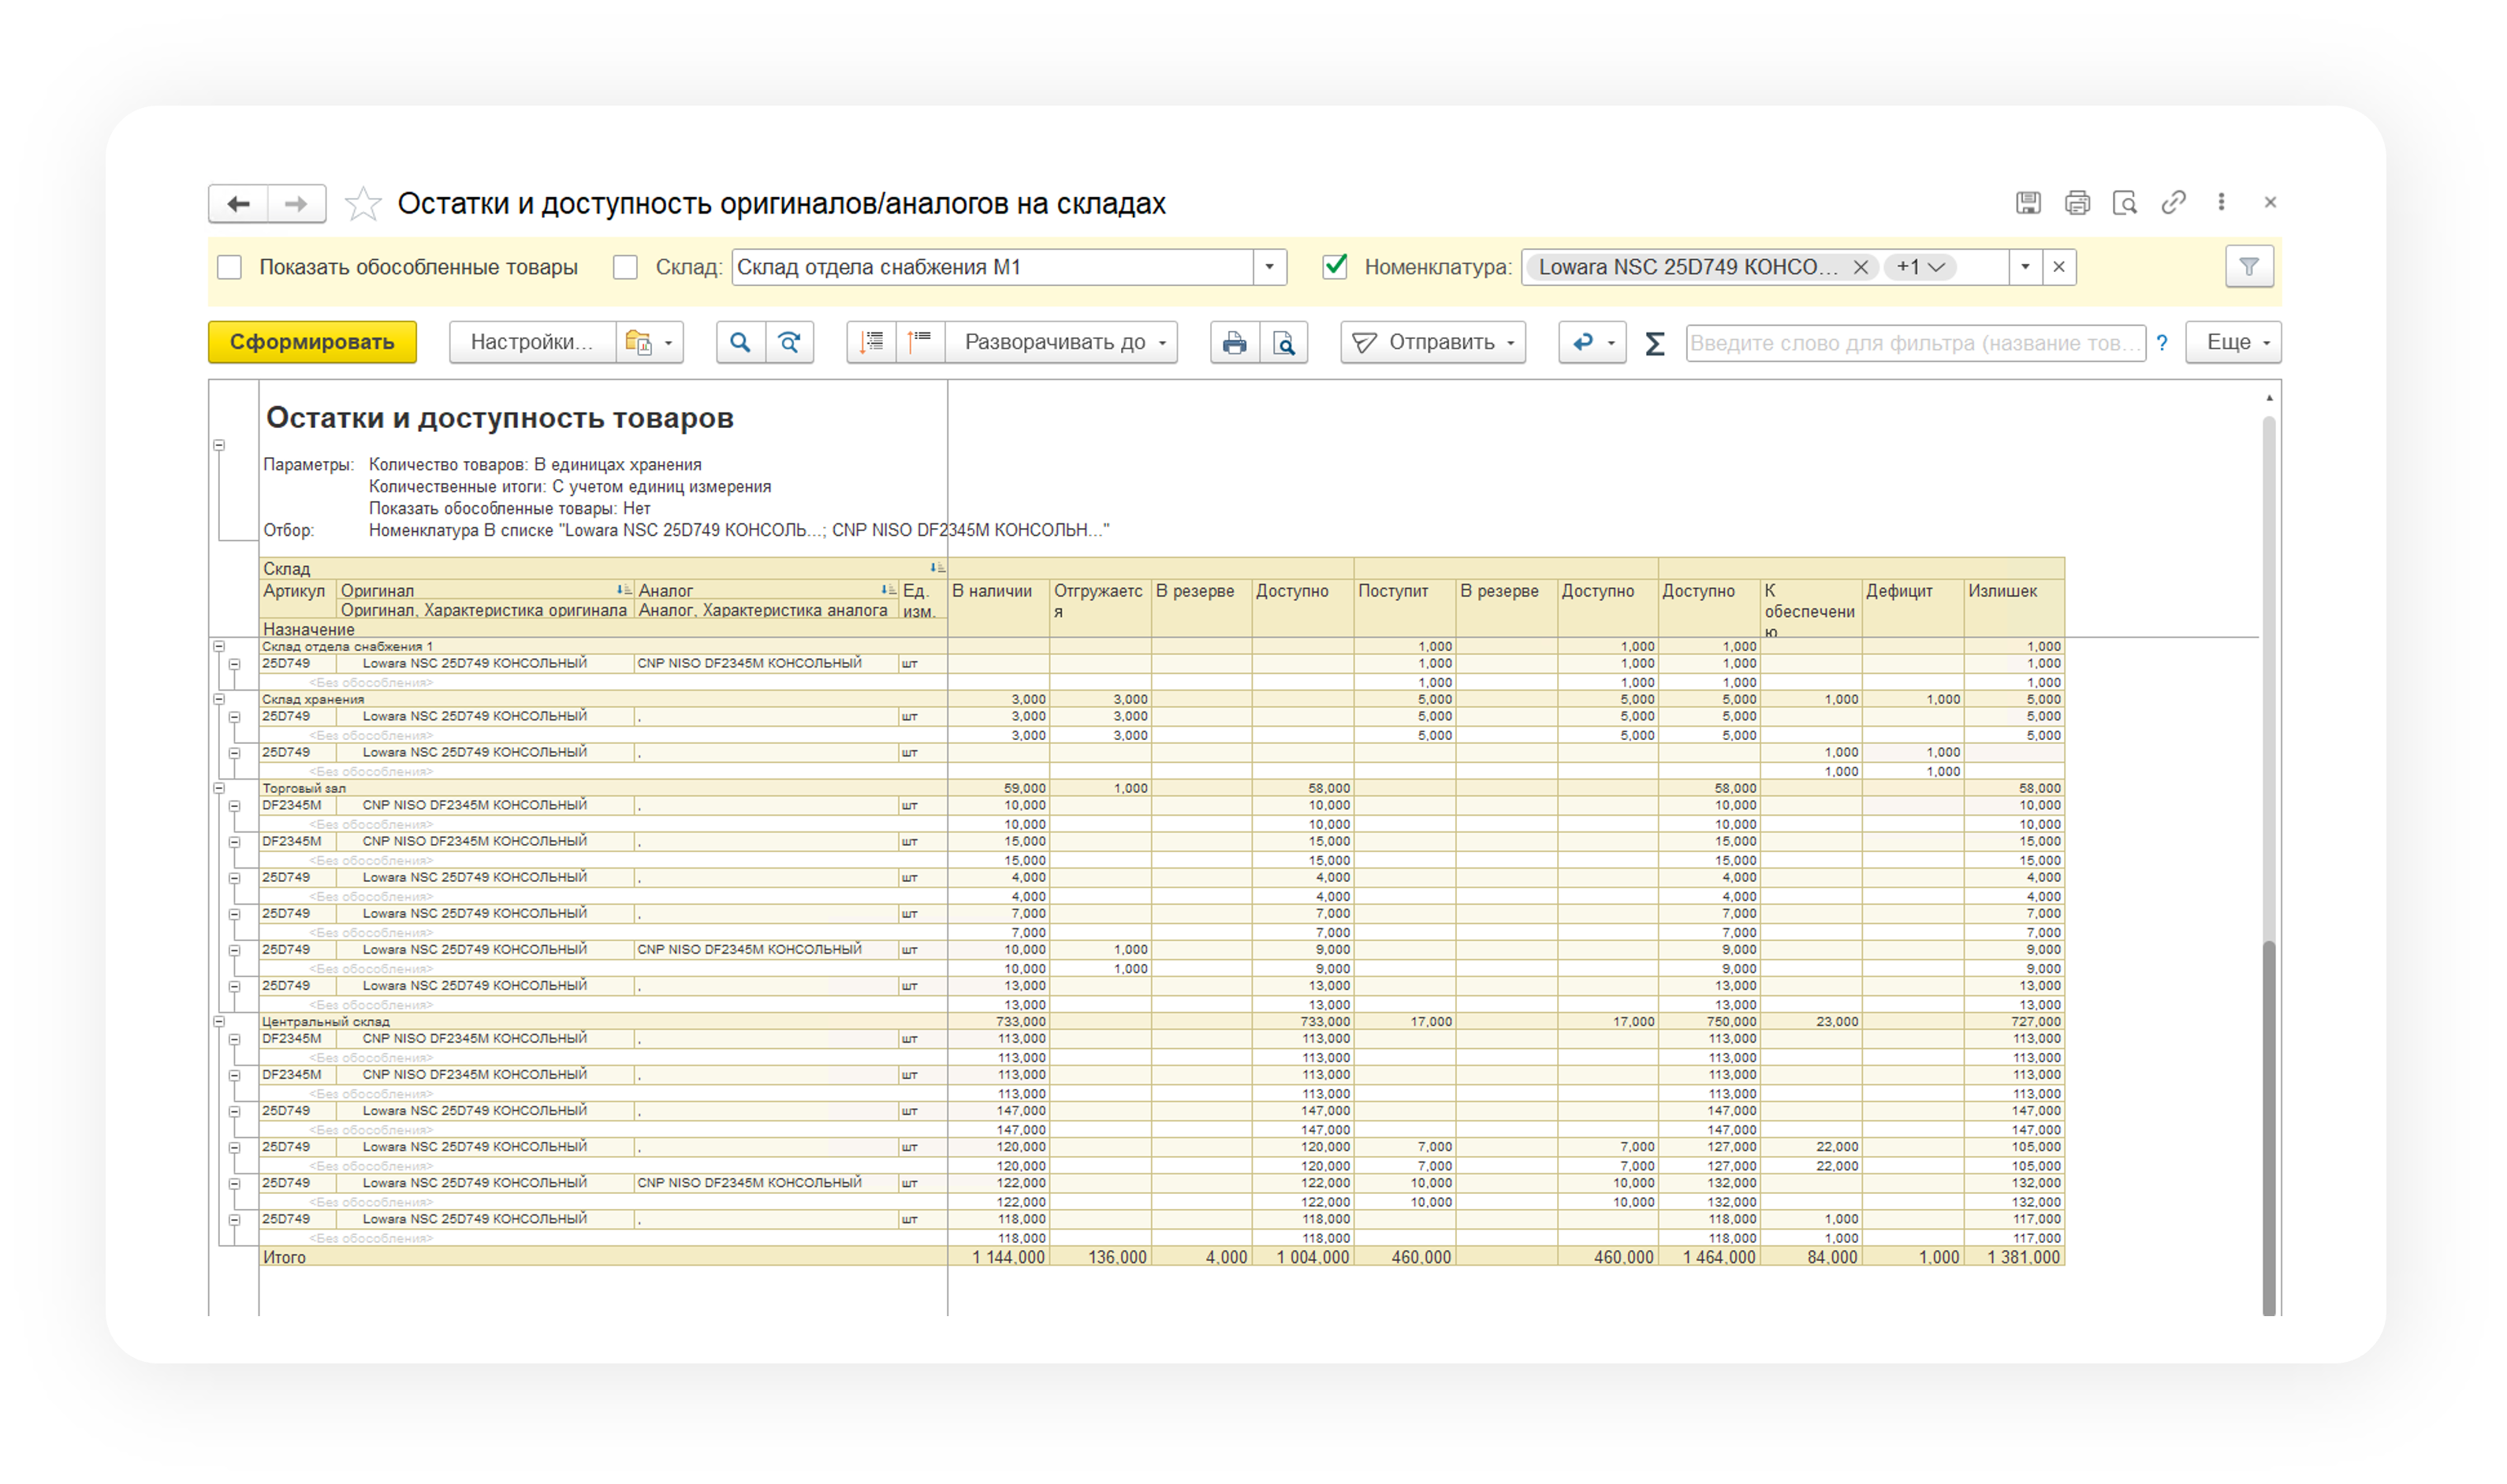The image size is (2507, 1484).
Task: Enable Показать обособленные товары checkbox
Action: (230, 267)
